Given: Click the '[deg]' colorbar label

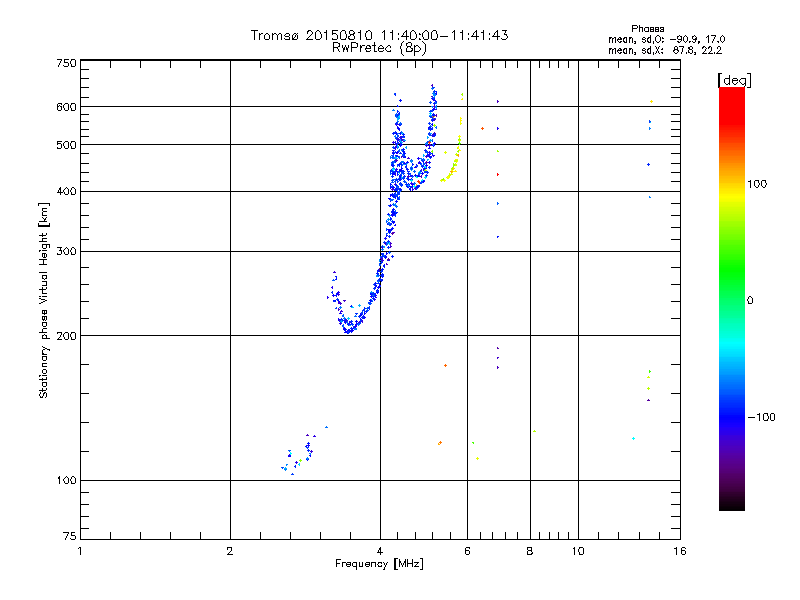Looking at the screenshot, I should click(734, 80).
